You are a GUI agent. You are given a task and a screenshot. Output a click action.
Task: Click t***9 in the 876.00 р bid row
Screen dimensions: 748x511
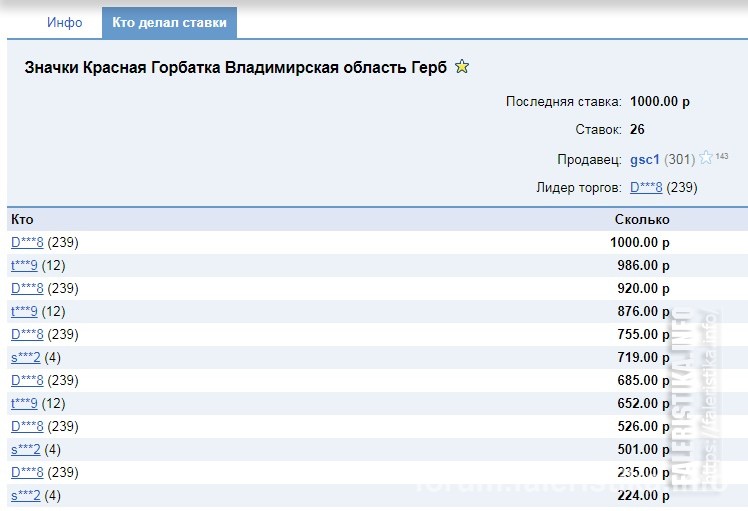pos(24,312)
